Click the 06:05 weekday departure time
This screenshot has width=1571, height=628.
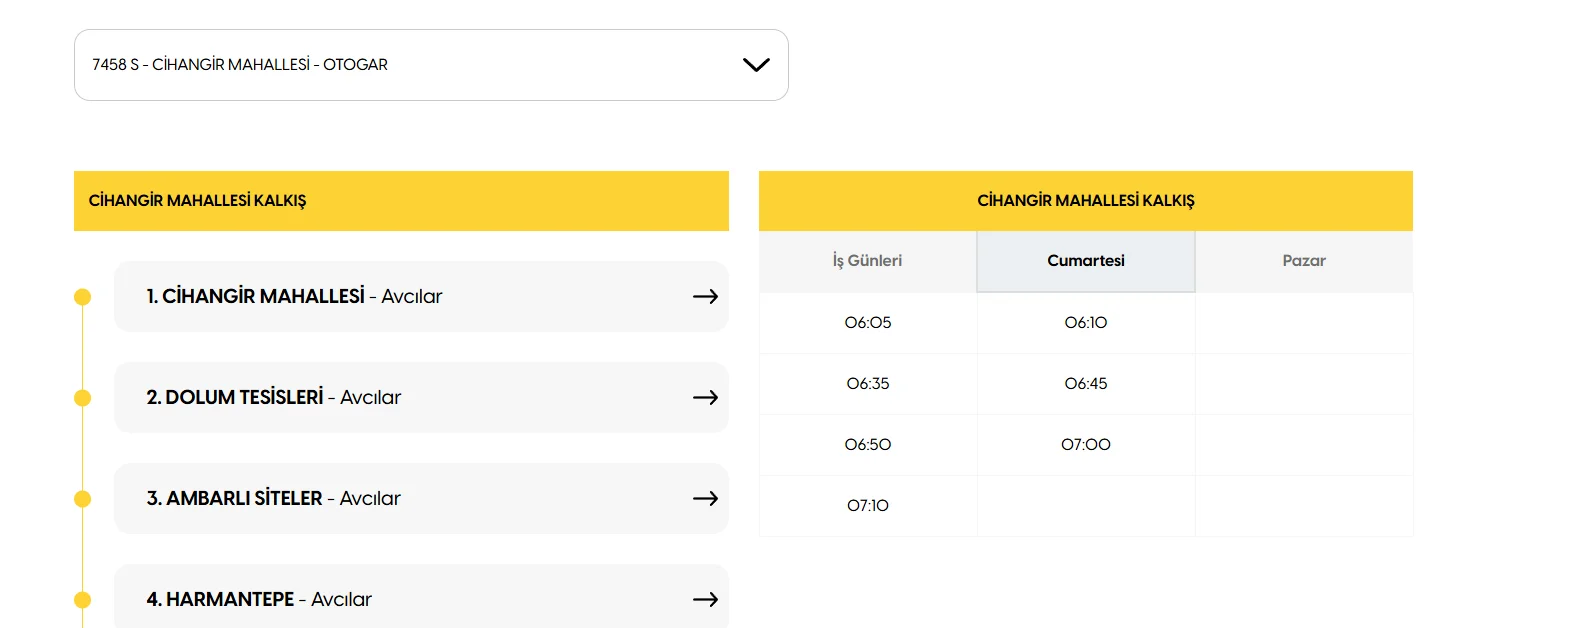[867, 323]
